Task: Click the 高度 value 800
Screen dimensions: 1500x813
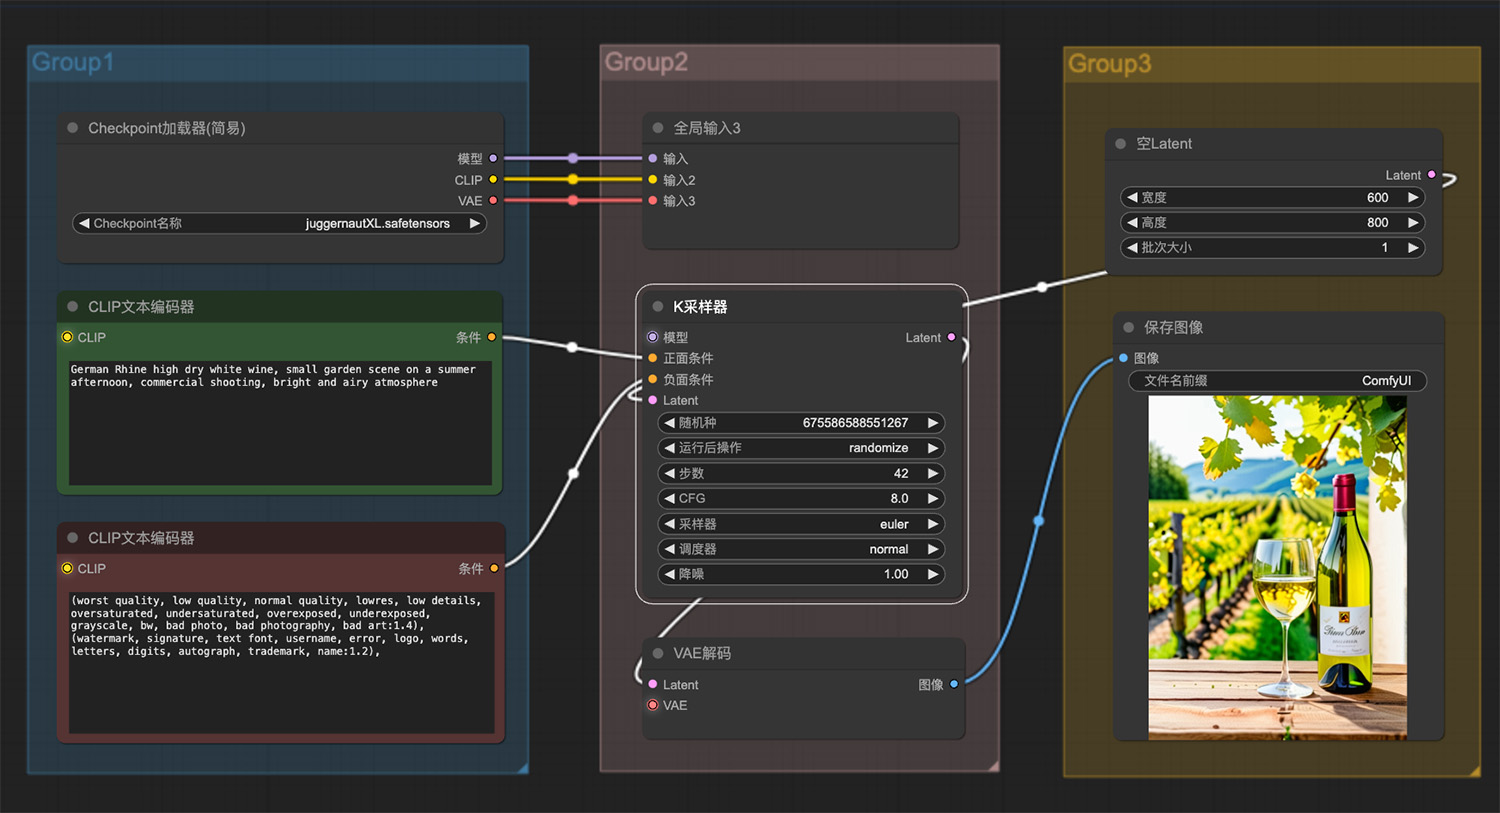Action: click(1377, 222)
